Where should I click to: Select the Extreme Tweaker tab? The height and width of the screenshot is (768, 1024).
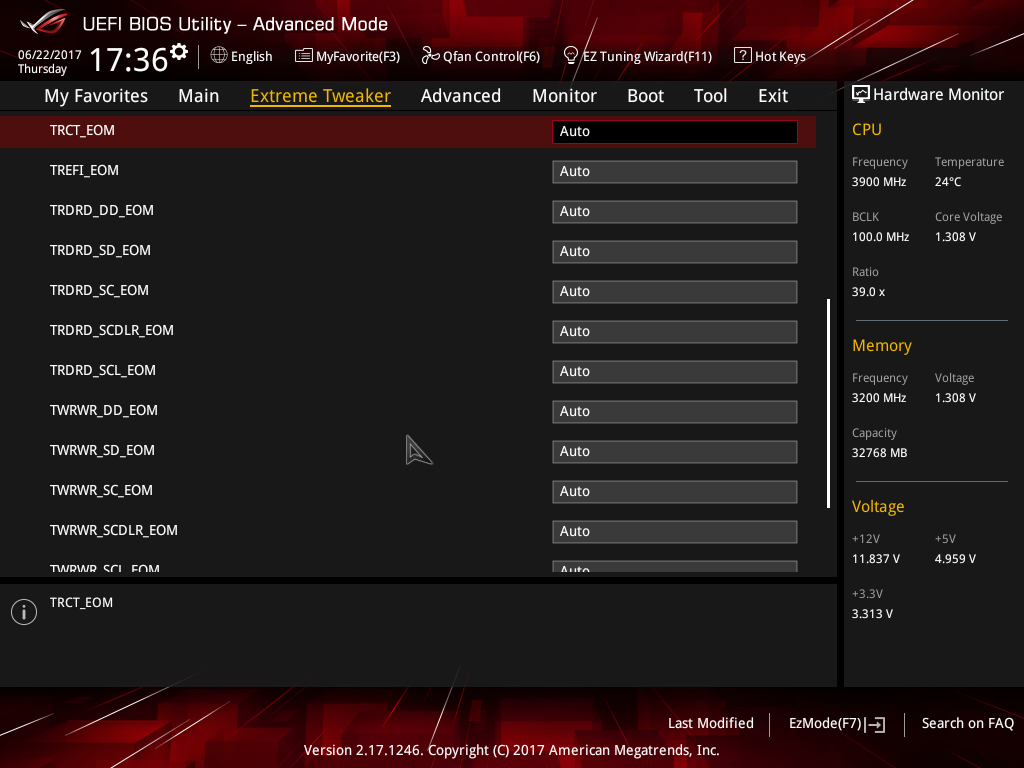click(x=321, y=96)
